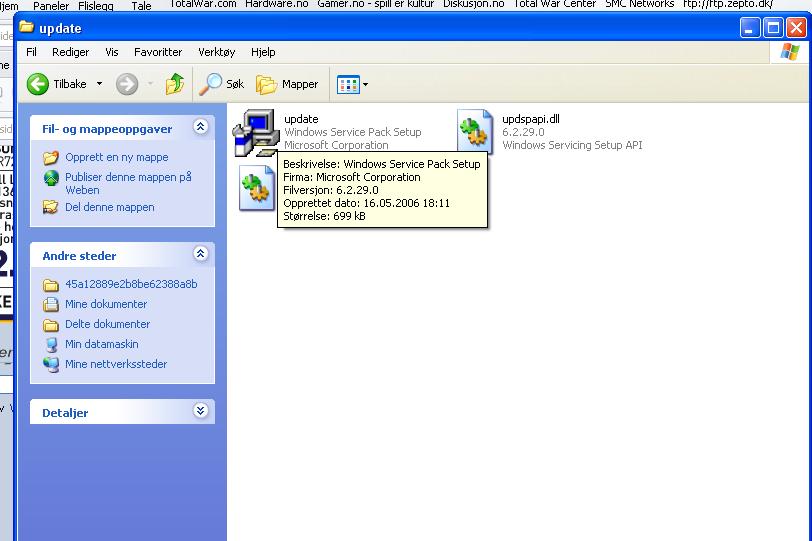The height and width of the screenshot is (541, 812).
Task: Go to Delte dokumenter
Action: pyautogui.click(x=107, y=324)
